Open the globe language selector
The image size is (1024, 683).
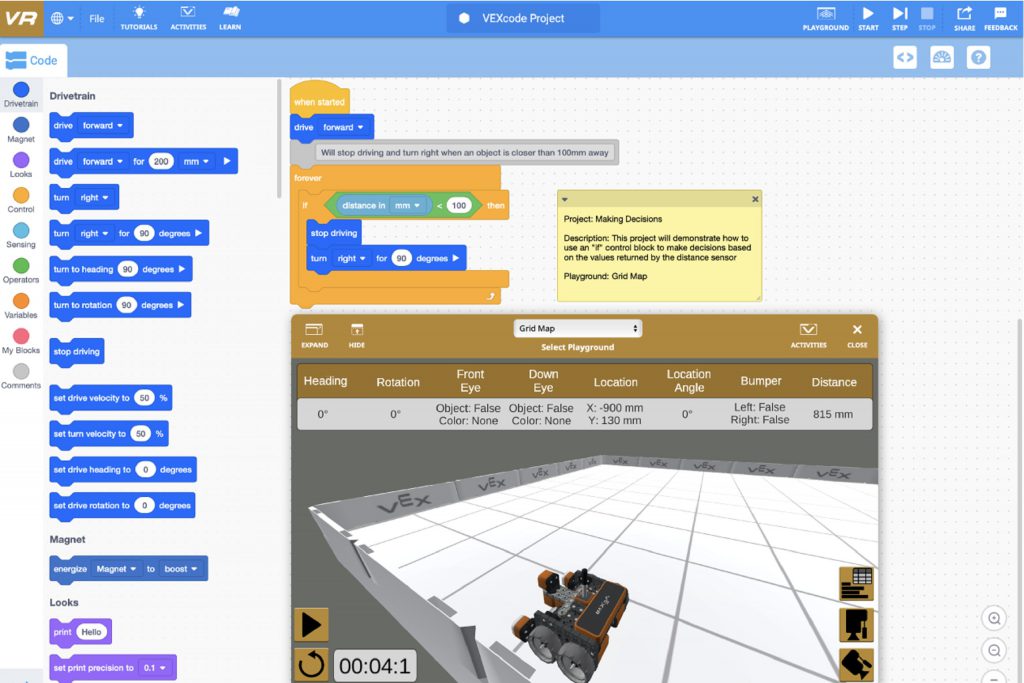pos(62,18)
